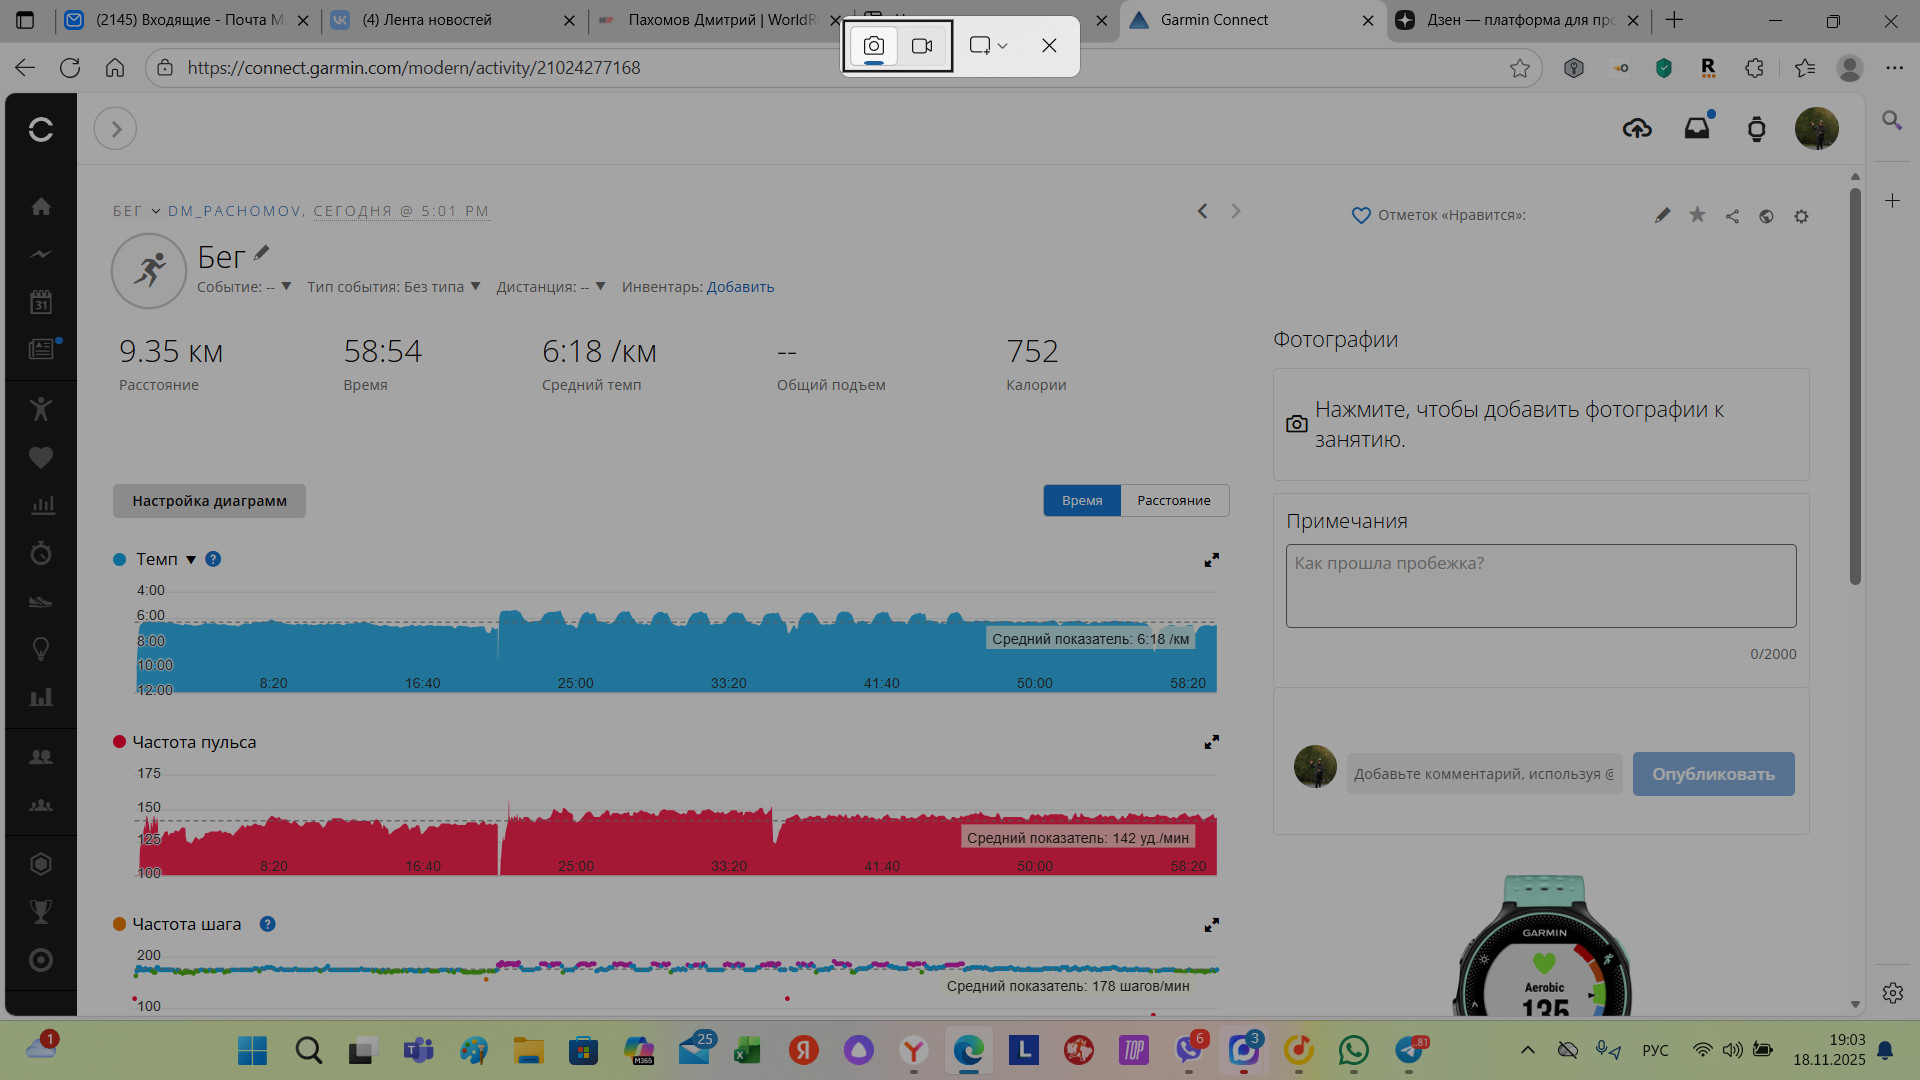Change activity privacy with globe icon
This screenshot has height=1080, width=1920.
point(1766,216)
